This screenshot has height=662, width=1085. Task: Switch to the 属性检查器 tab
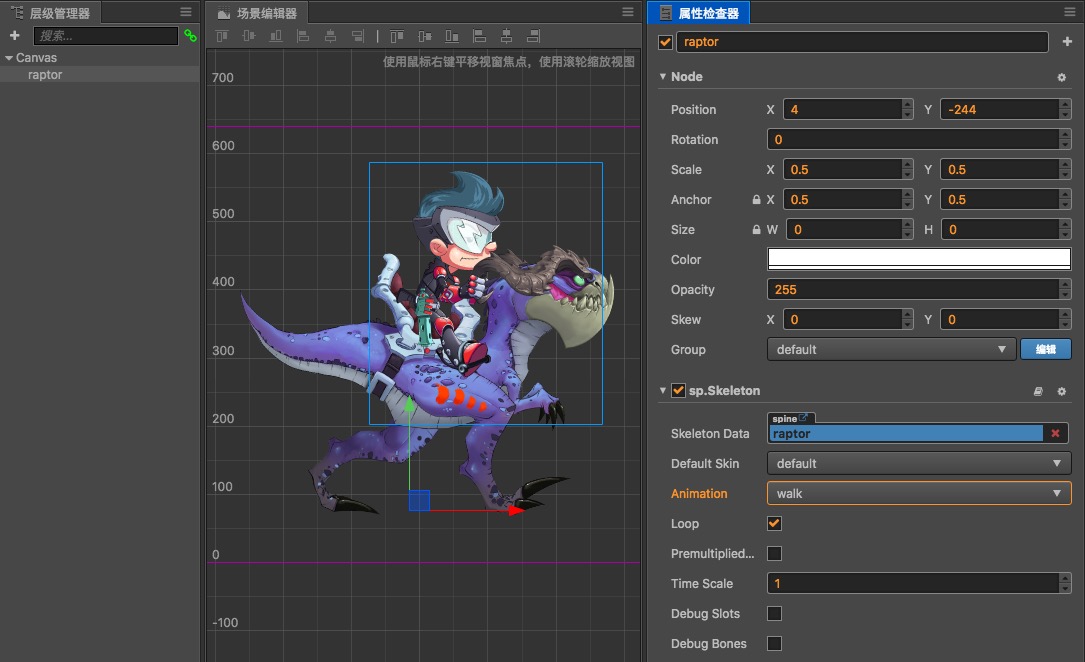pos(700,12)
